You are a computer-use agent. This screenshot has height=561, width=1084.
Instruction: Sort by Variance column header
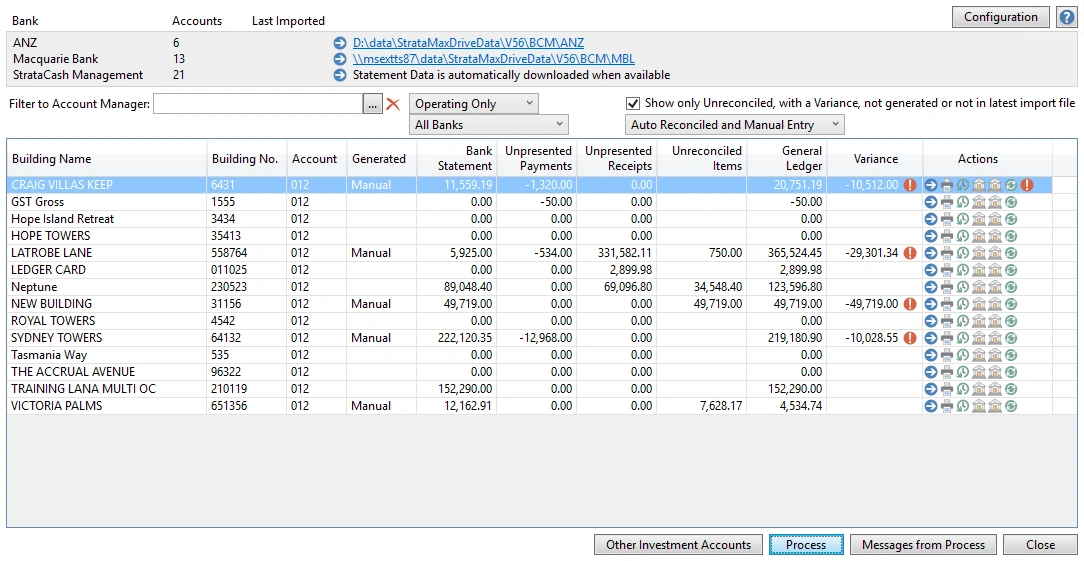click(x=875, y=158)
